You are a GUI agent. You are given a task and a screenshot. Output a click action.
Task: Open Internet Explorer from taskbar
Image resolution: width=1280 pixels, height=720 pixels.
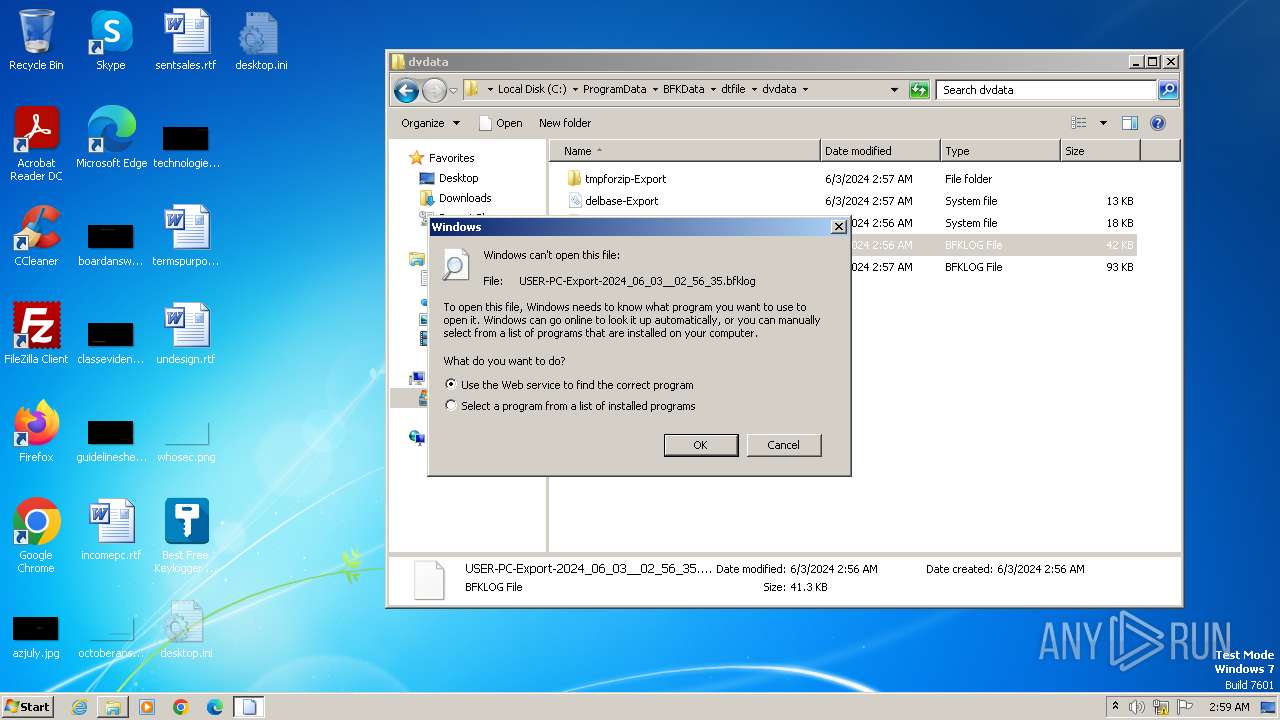pyautogui.click(x=79, y=707)
